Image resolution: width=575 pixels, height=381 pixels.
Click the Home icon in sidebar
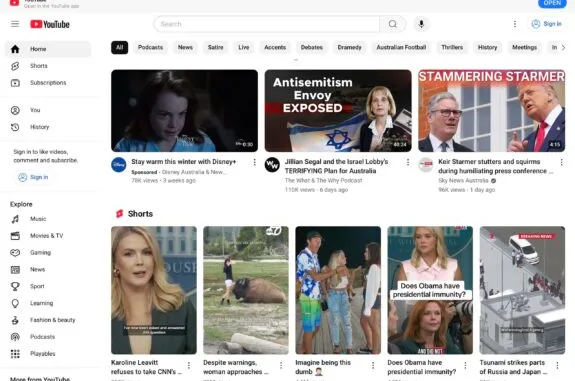[15, 49]
